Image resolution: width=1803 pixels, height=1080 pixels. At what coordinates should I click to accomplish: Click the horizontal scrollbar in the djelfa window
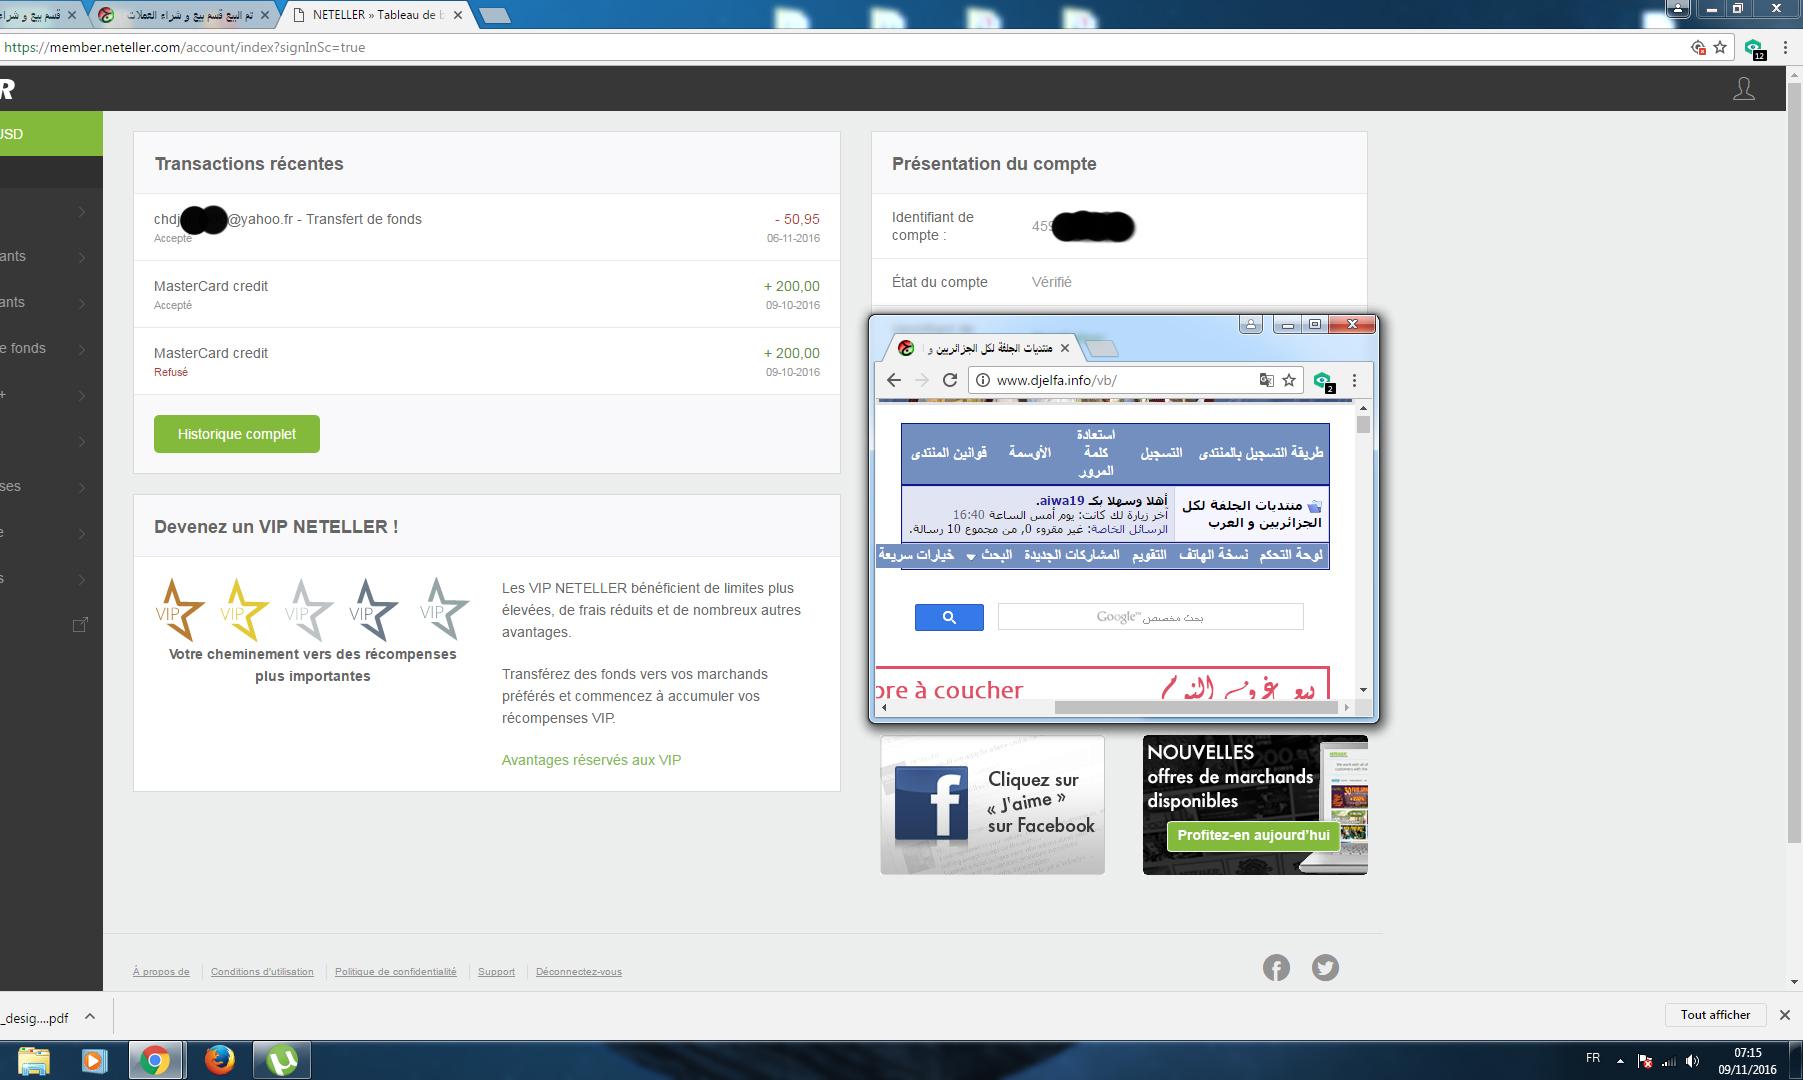[1195, 707]
